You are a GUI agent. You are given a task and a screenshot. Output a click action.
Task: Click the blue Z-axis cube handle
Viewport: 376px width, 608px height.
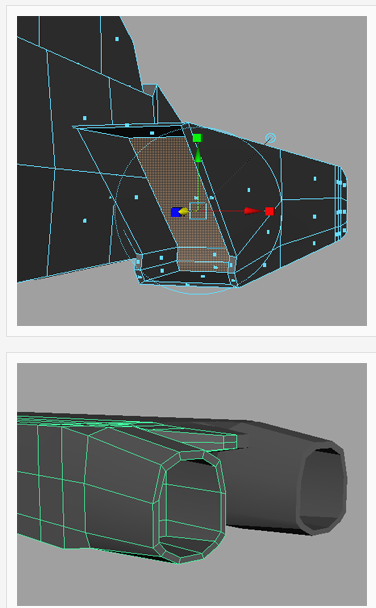point(175,212)
